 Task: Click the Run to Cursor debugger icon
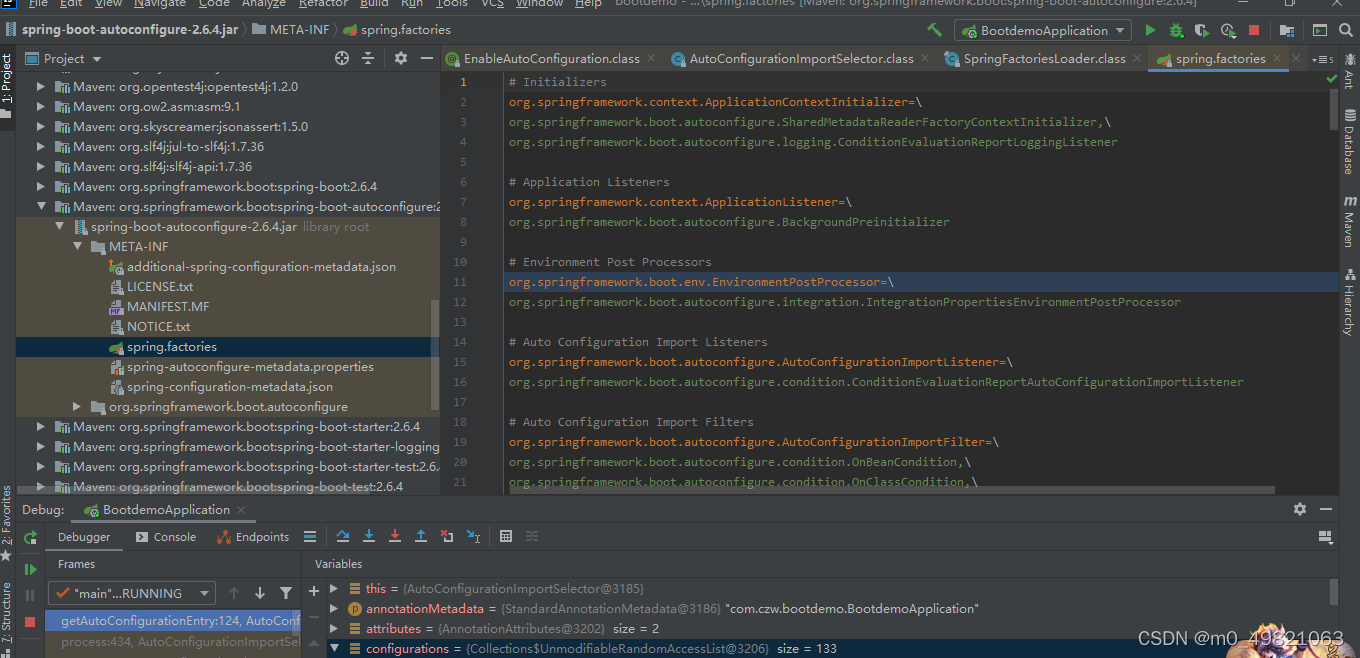click(473, 537)
